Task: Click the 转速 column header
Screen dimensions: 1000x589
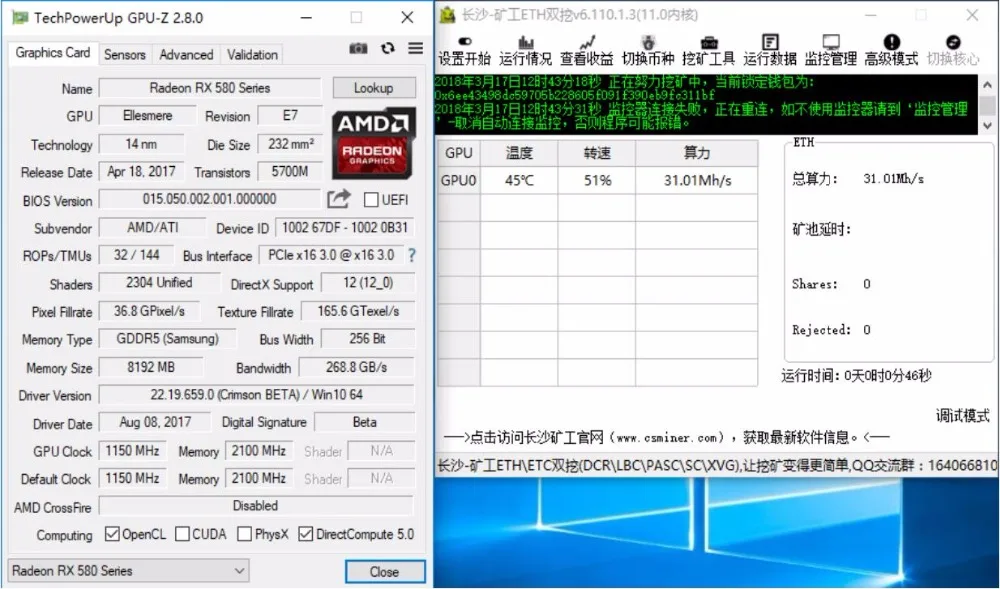Action: pyautogui.click(x=597, y=153)
